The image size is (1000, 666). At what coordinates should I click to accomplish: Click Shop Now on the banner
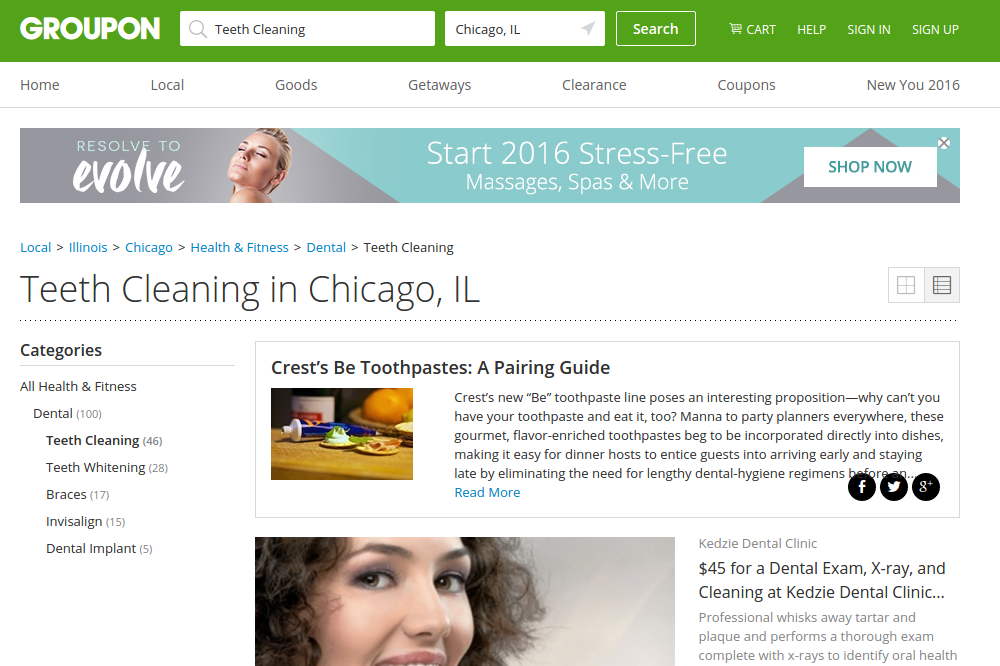click(x=870, y=167)
